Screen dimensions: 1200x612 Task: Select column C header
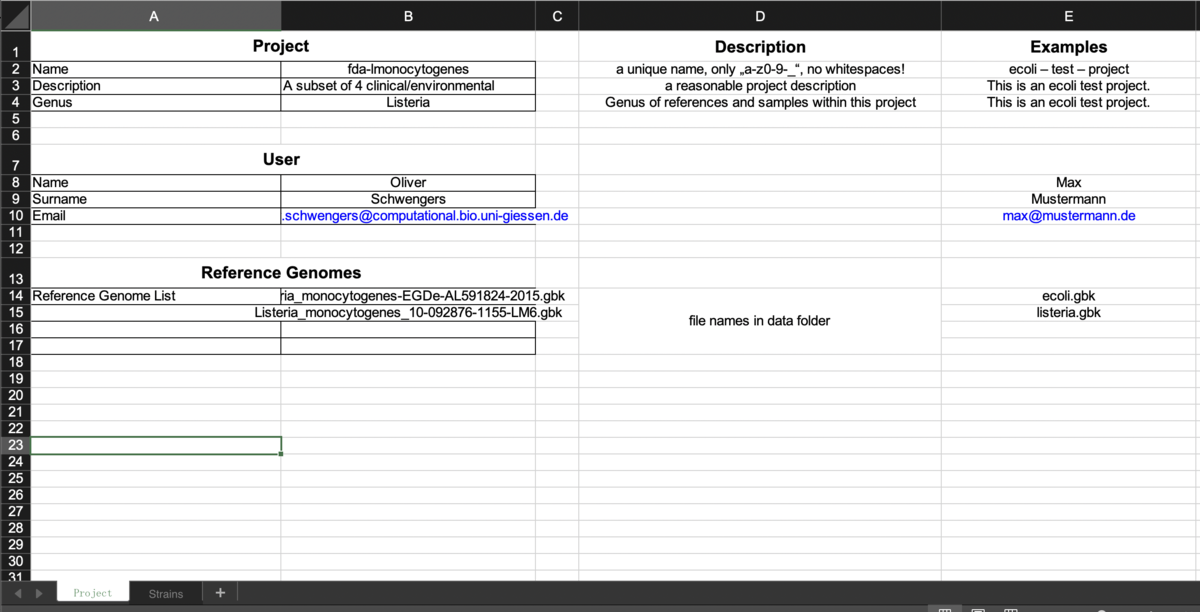coord(557,15)
